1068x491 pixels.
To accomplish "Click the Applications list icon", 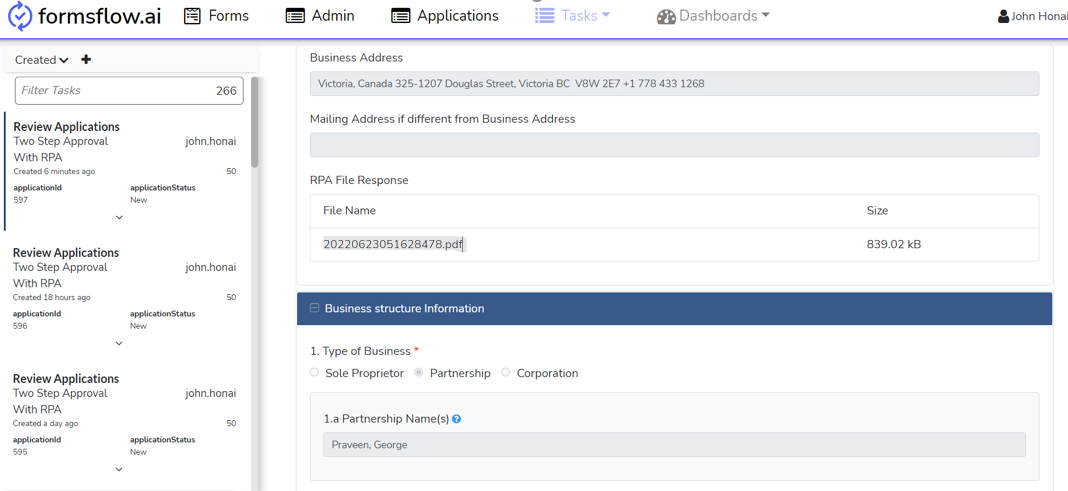I will (x=400, y=16).
